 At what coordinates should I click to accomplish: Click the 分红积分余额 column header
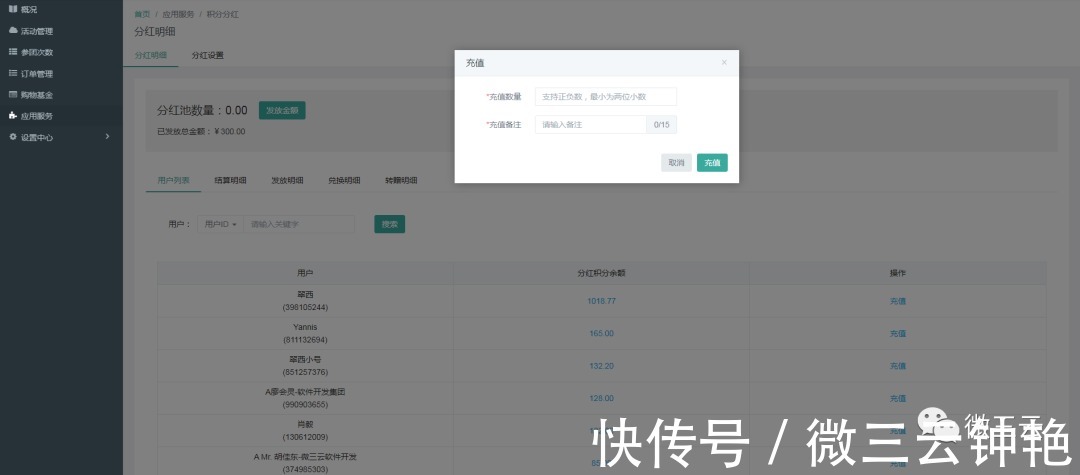click(x=601, y=273)
